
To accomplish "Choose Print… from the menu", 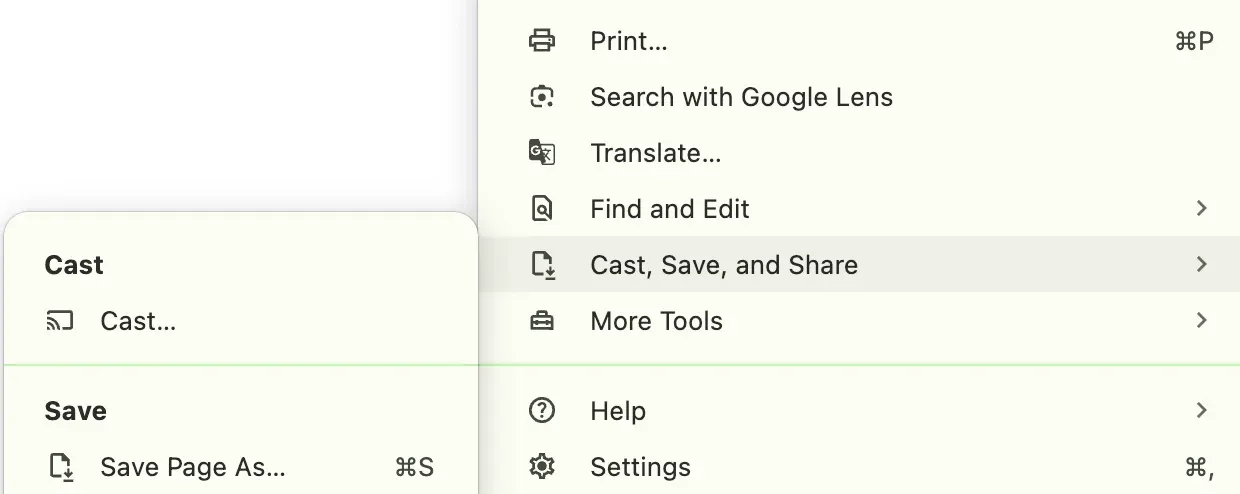I will point(859,41).
